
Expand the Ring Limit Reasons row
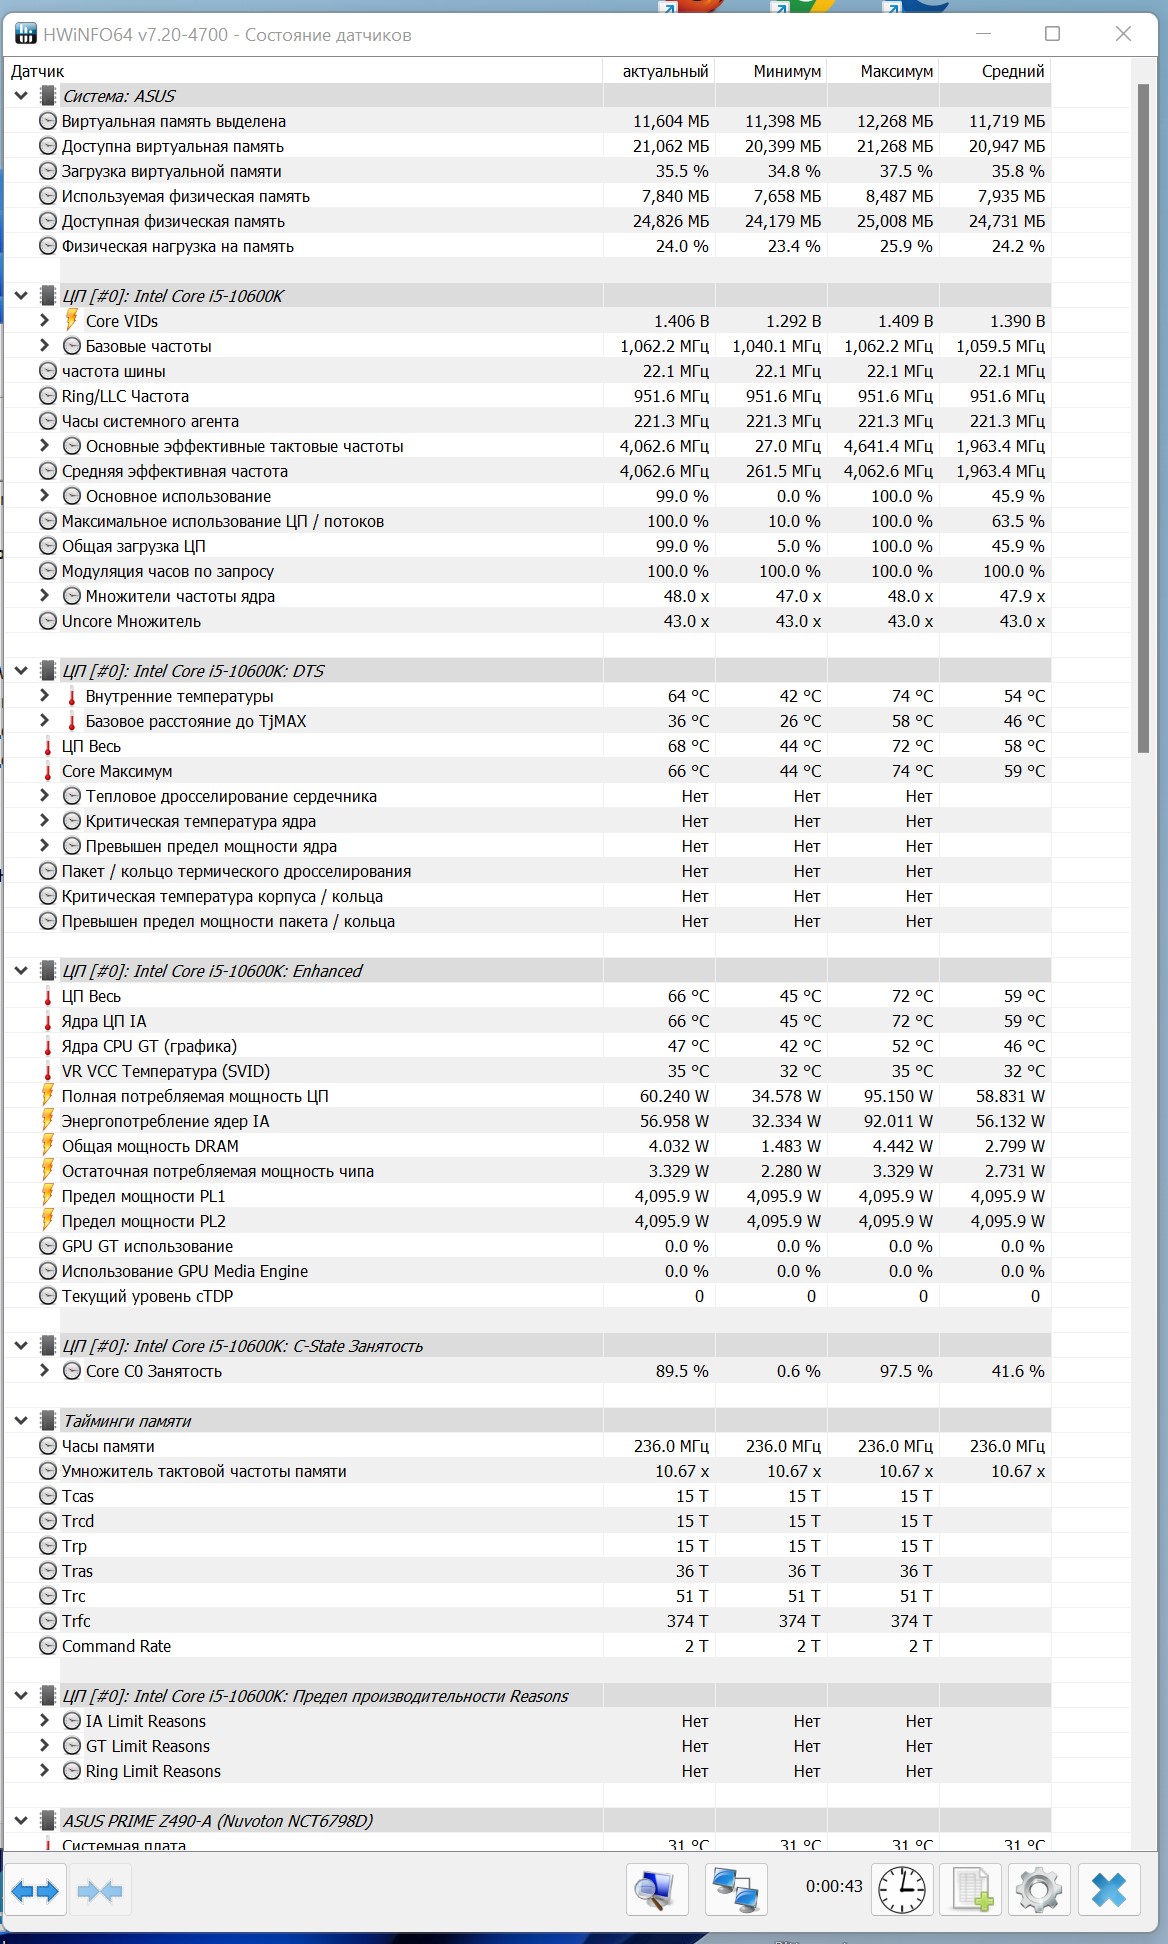pos(44,1771)
